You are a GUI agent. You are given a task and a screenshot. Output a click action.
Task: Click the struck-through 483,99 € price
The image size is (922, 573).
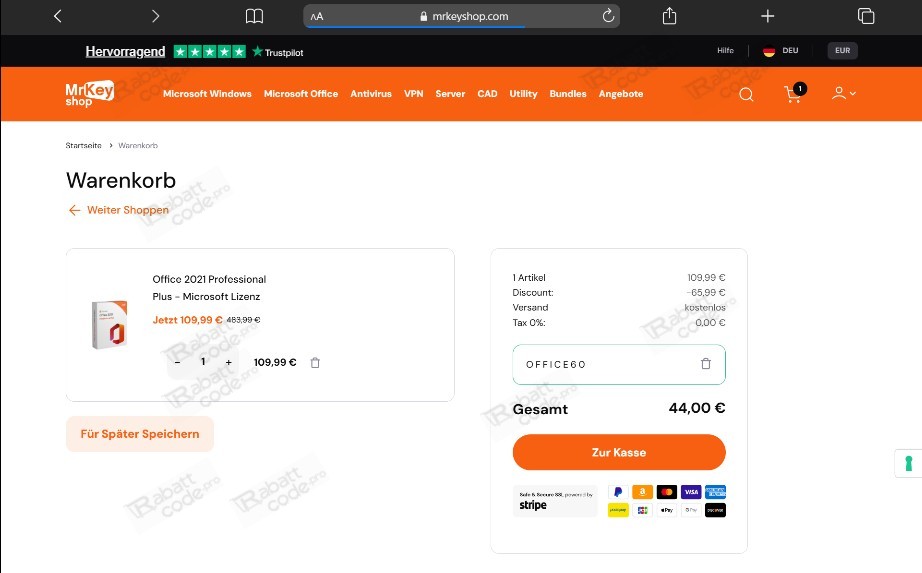243,320
